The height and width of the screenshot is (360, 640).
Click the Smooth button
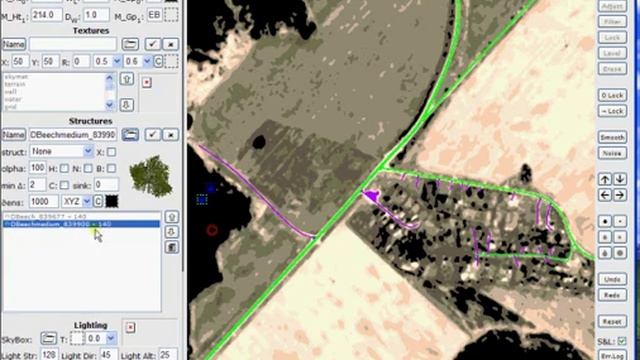pos(612,138)
